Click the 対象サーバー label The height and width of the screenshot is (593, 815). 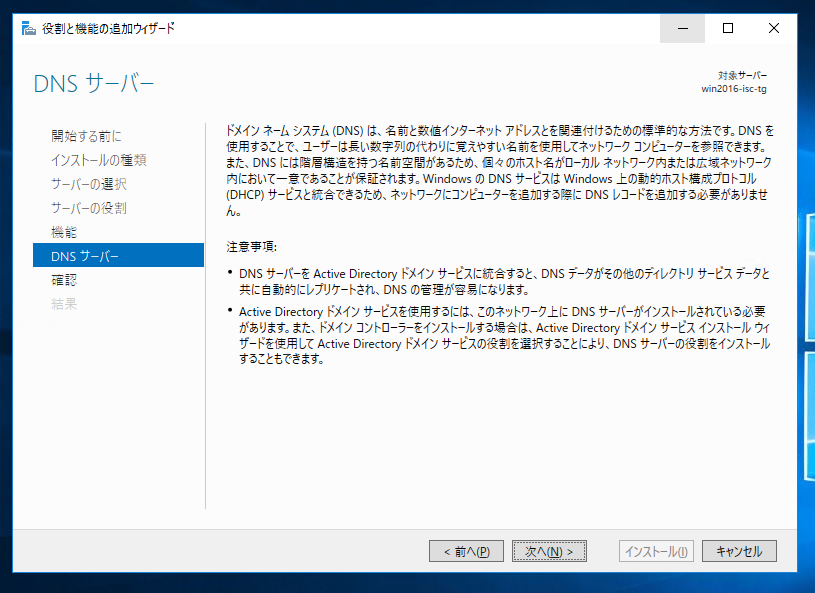pyautogui.click(x=742, y=75)
